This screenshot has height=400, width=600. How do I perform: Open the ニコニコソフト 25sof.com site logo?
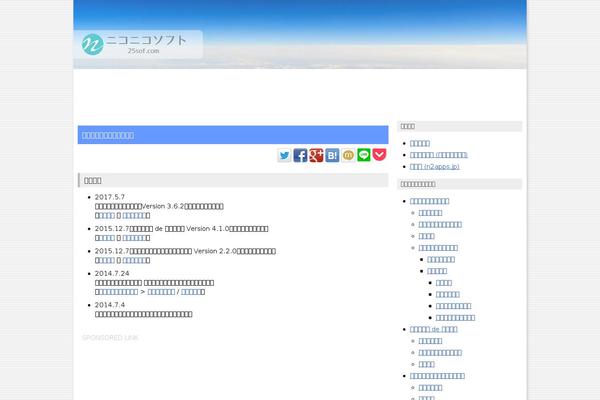click(x=138, y=44)
